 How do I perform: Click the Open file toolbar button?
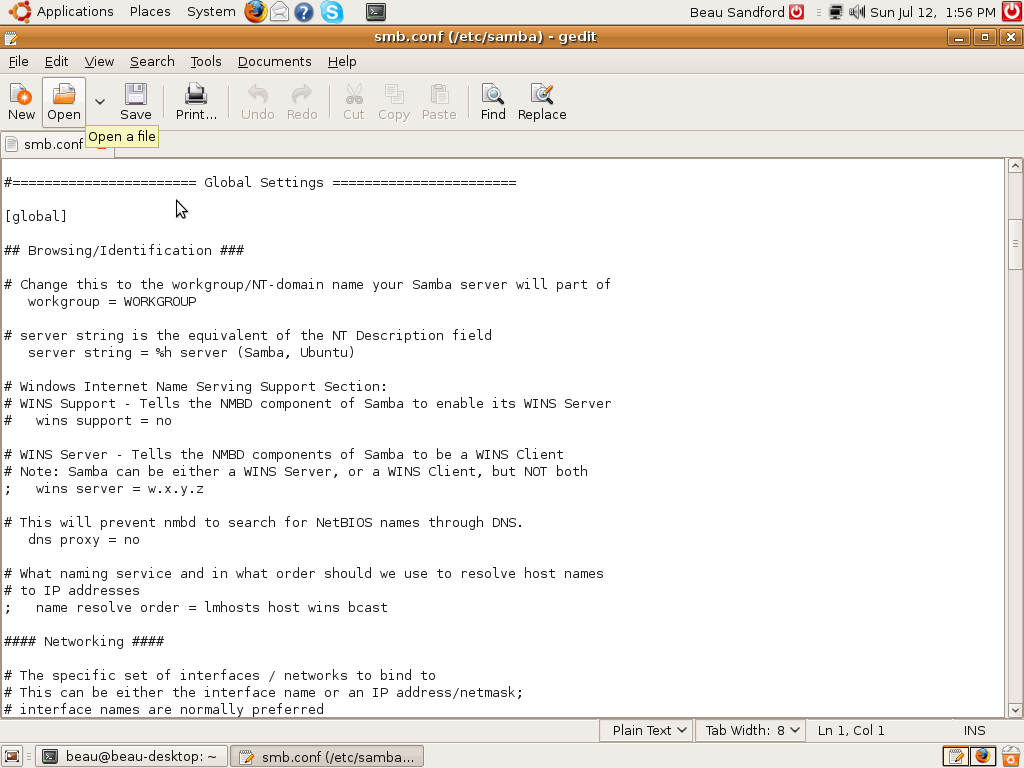point(64,101)
